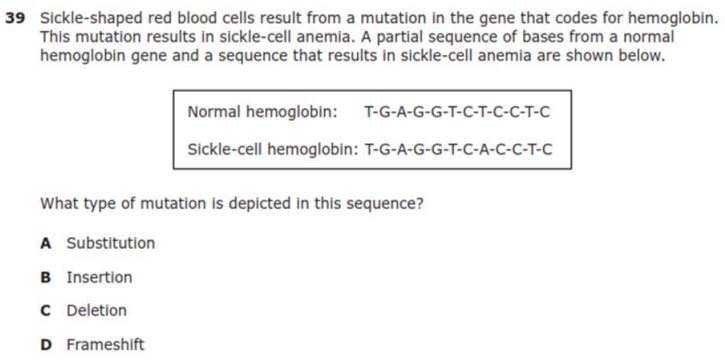
Task: Click the Sickle-cell hemoglobin label
Action: pyautogui.click(x=273, y=149)
